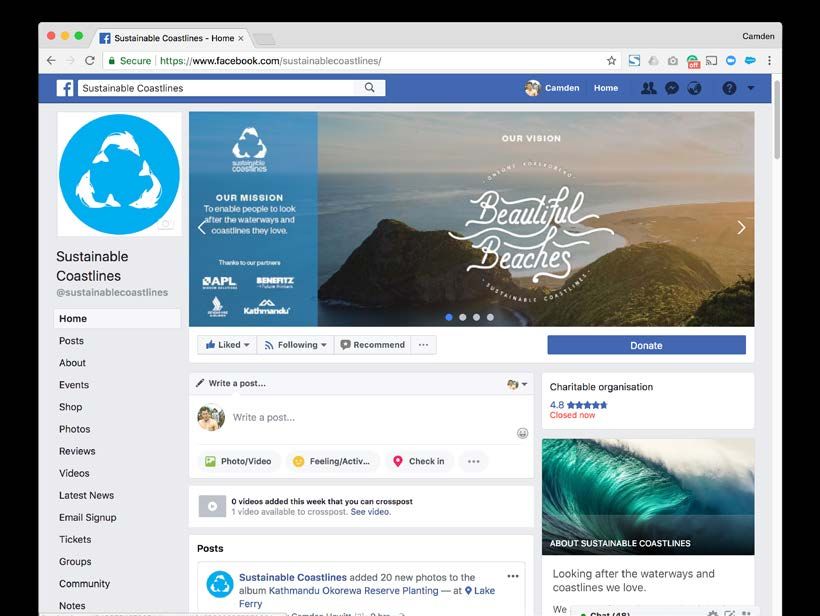Click Home in the Facebook top bar
Viewport: 820px width, 616px height.
coord(606,88)
